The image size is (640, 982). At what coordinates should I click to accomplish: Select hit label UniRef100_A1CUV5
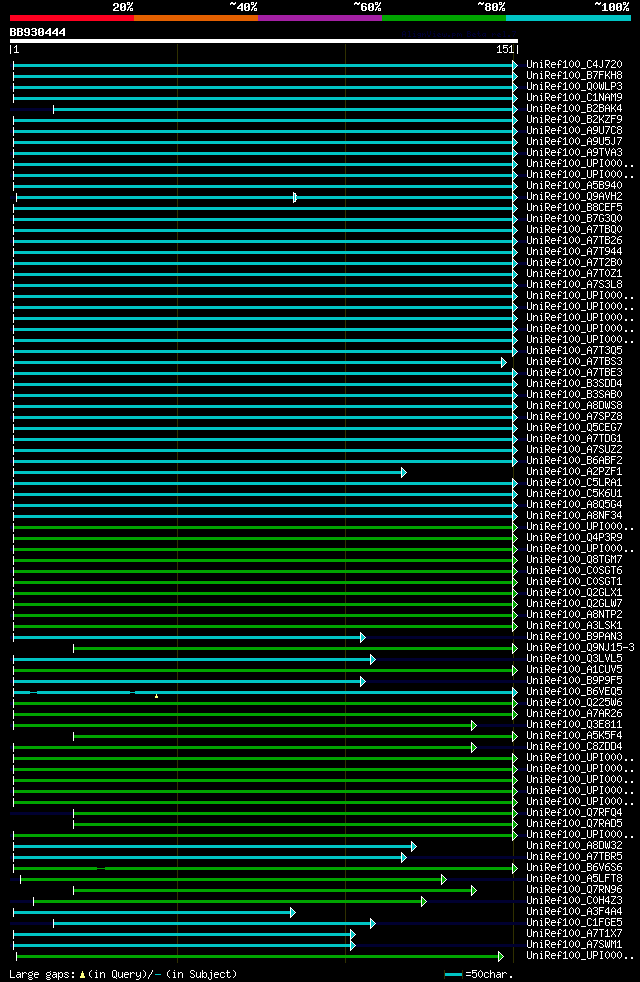point(574,669)
